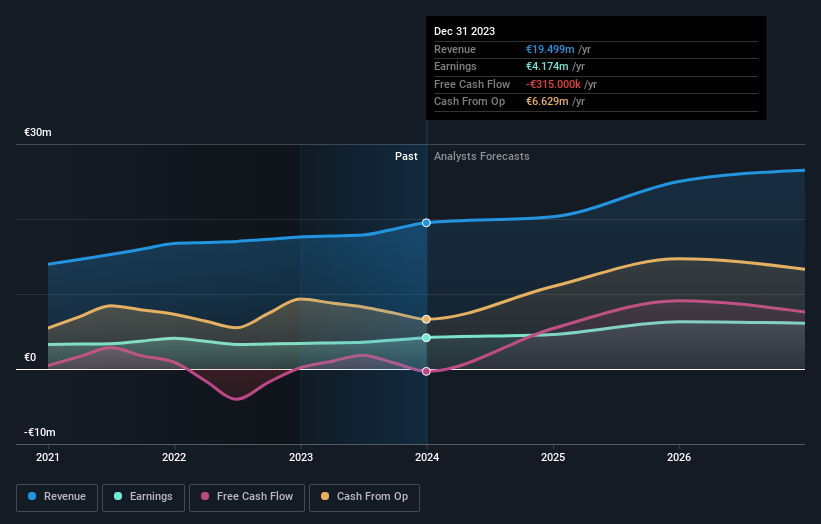Click the pink Free Cash Flow legend dot
This screenshot has height=524, width=821.
point(205,496)
